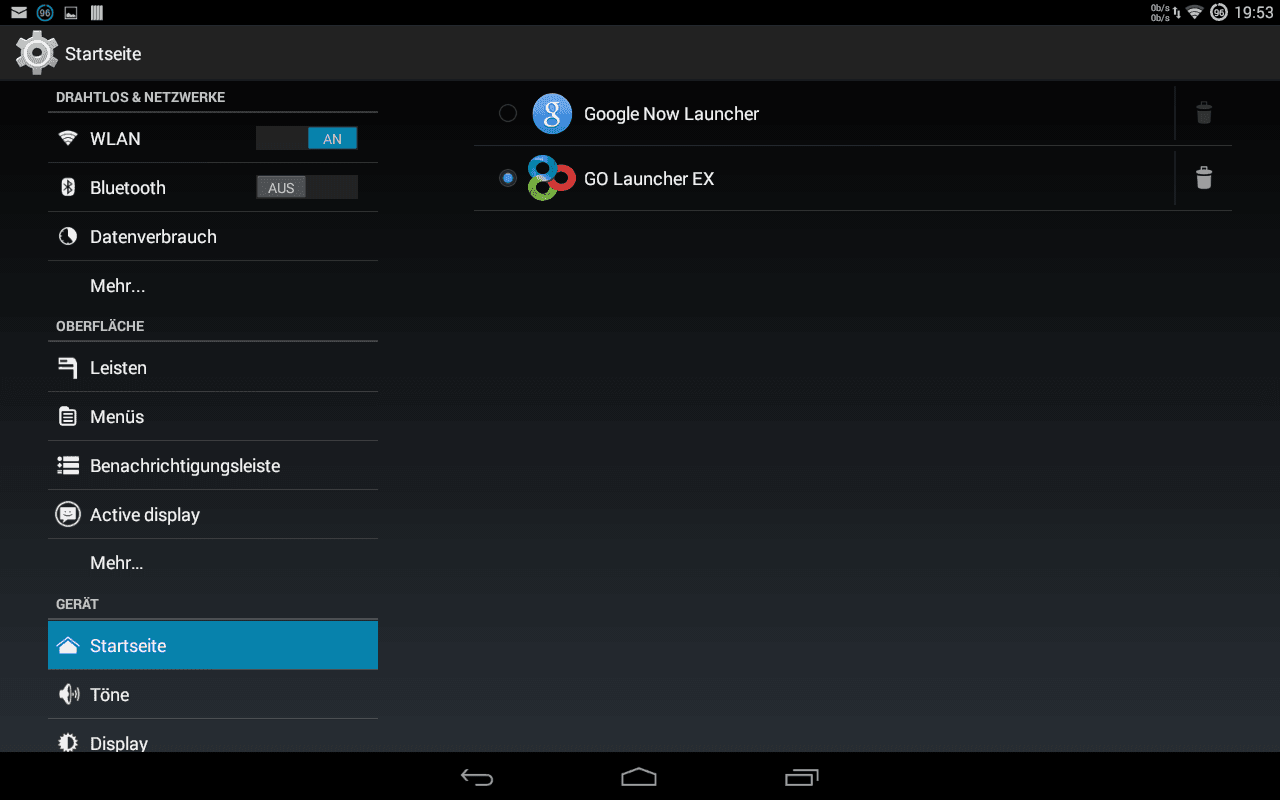
Task: Toggle the WLAN switch off
Action: coord(307,139)
